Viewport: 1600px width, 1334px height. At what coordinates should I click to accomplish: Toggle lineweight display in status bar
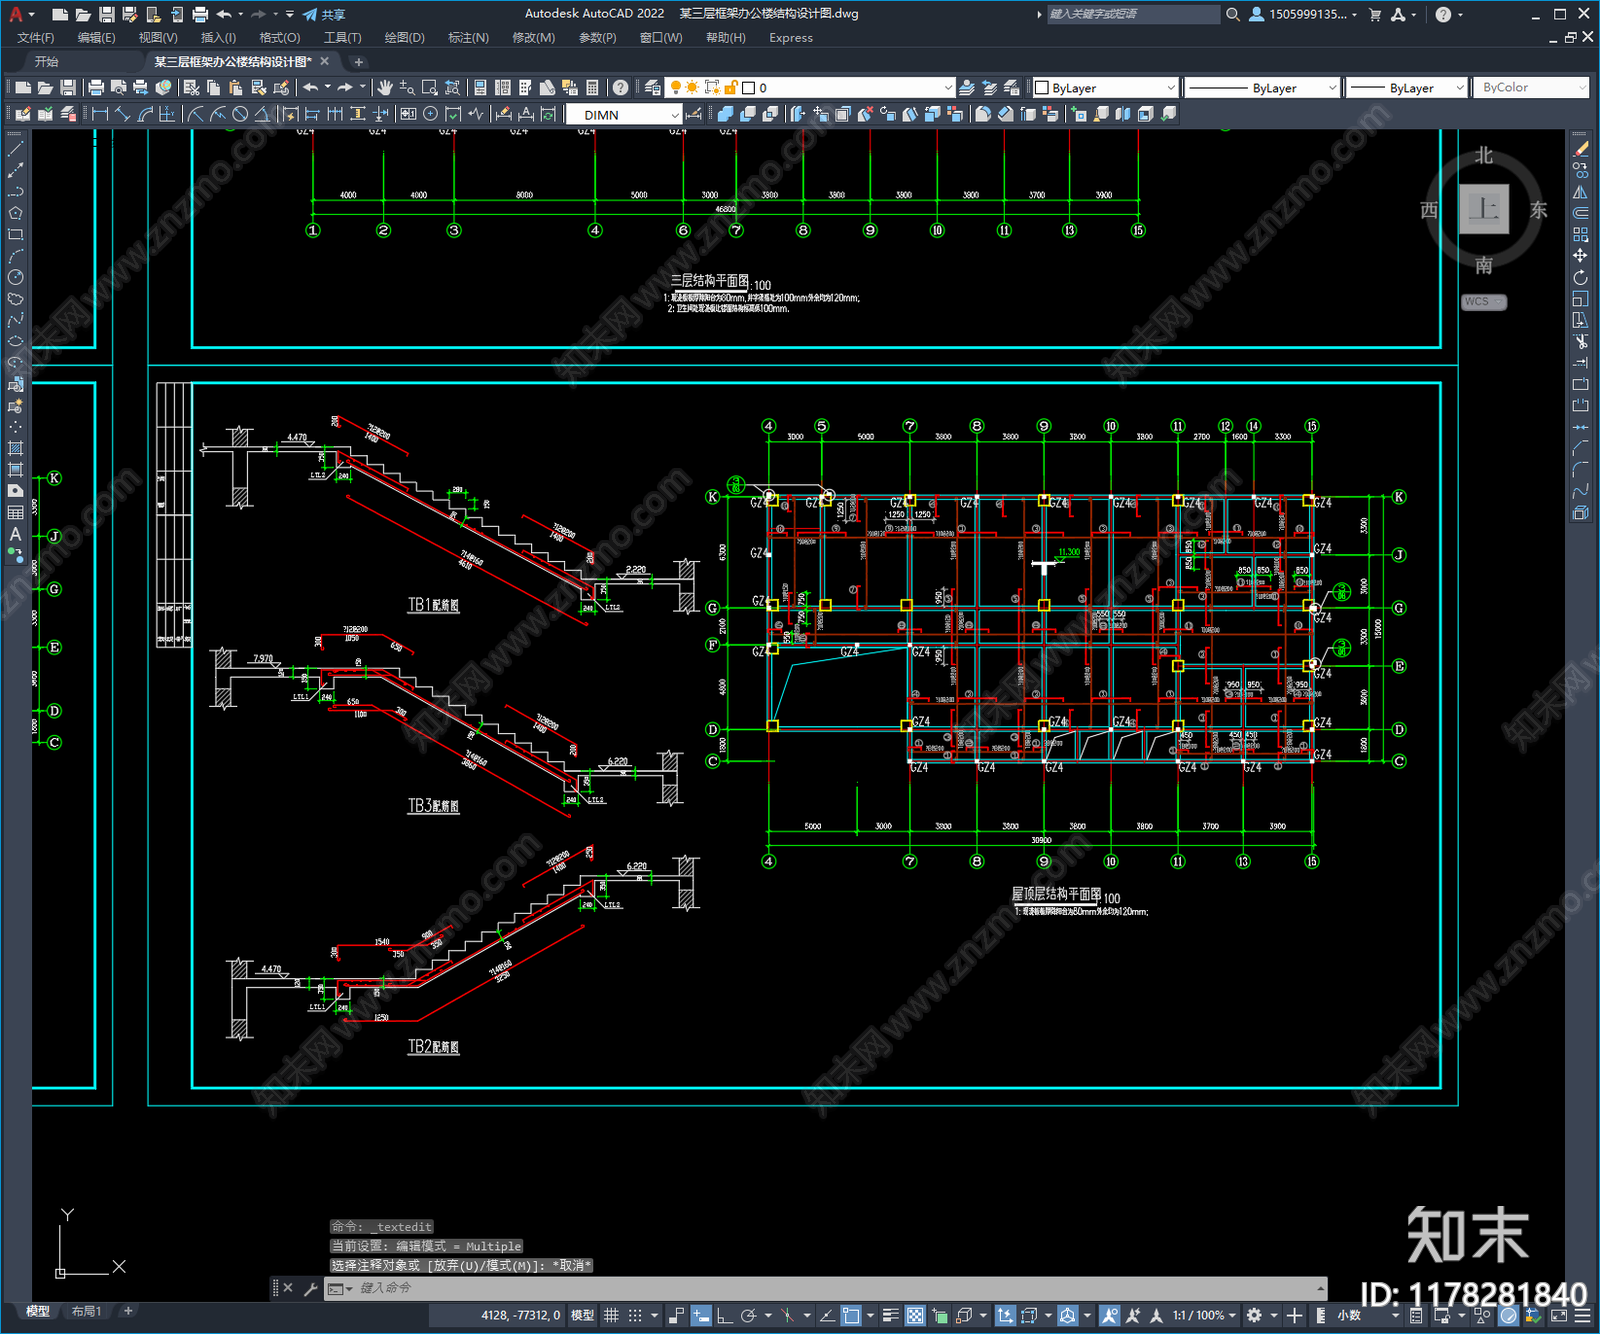click(x=890, y=1315)
